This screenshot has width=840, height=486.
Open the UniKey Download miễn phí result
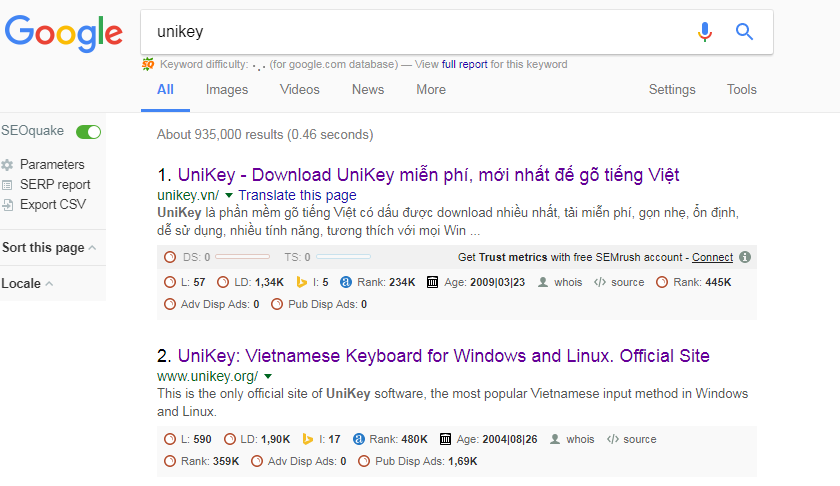pos(428,175)
